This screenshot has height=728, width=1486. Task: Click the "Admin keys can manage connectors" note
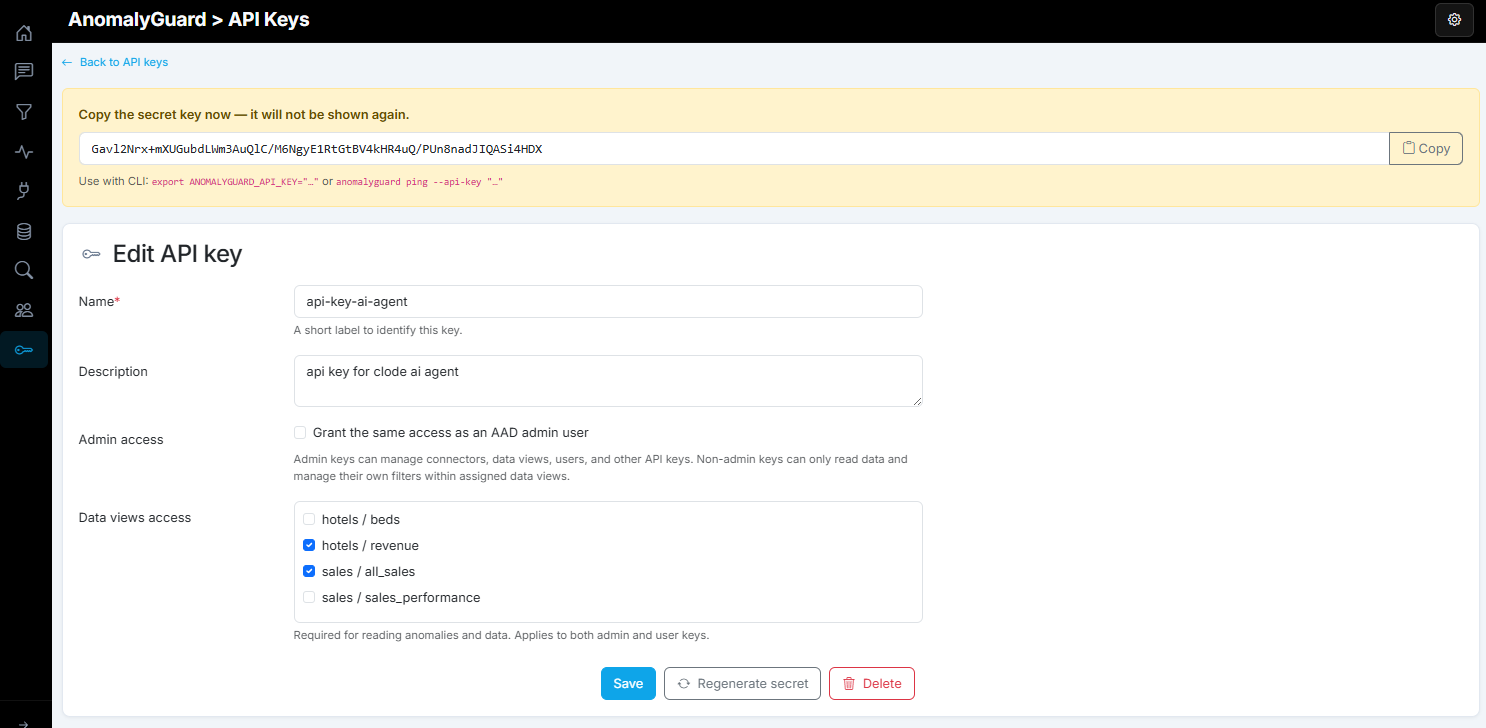(601, 468)
